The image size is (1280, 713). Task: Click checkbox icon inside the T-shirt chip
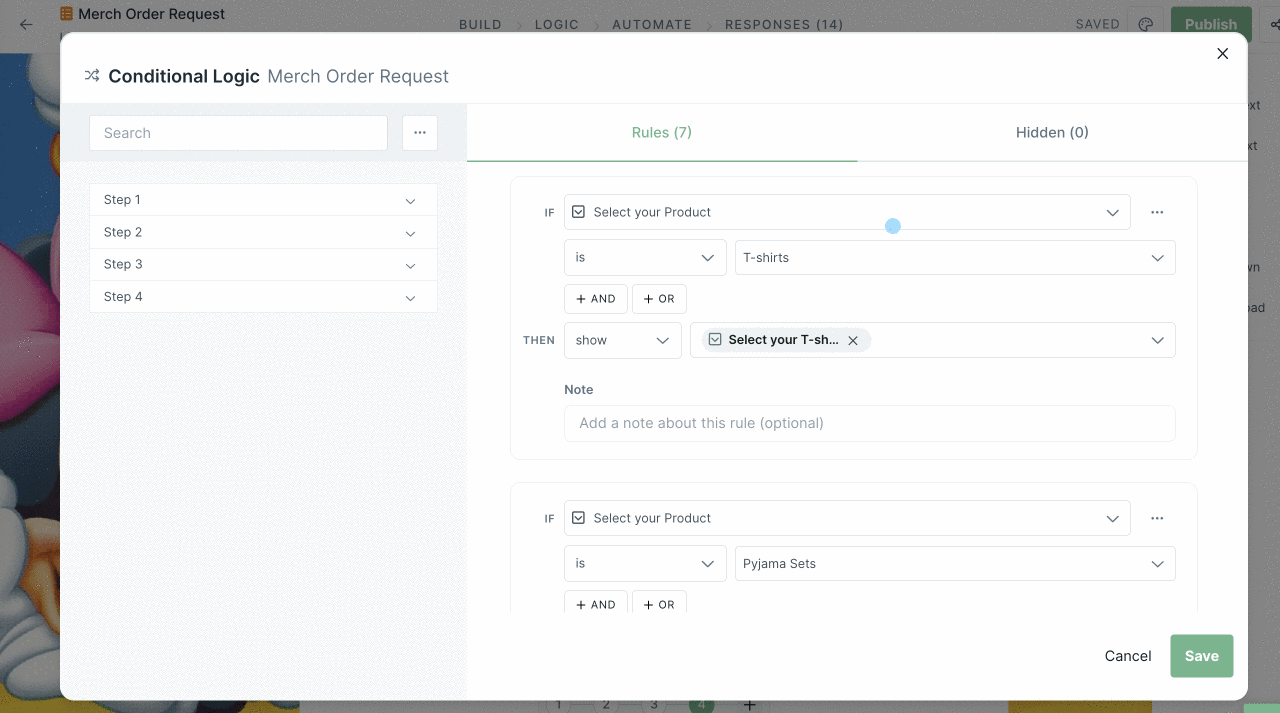(x=715, y=340)
